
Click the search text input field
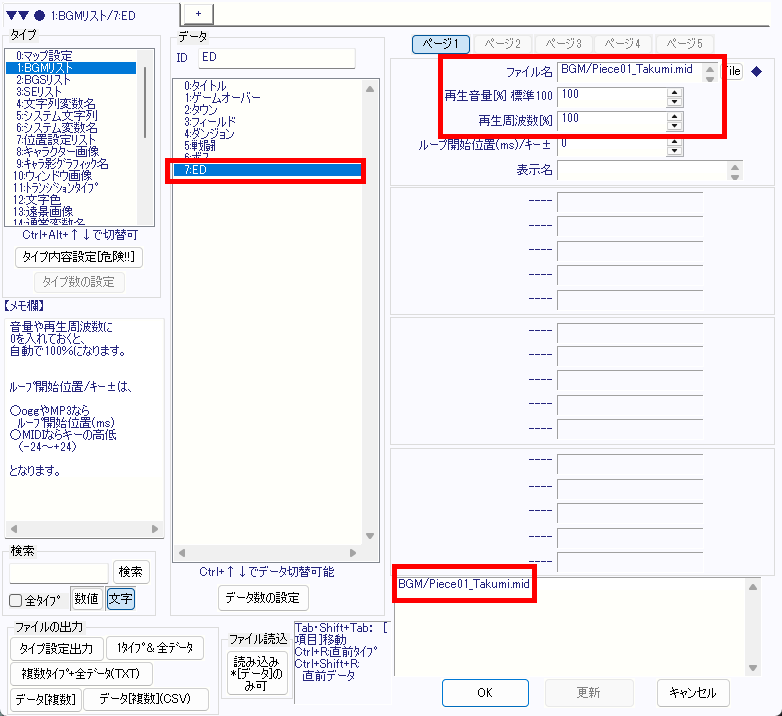[x=59, y=573]
